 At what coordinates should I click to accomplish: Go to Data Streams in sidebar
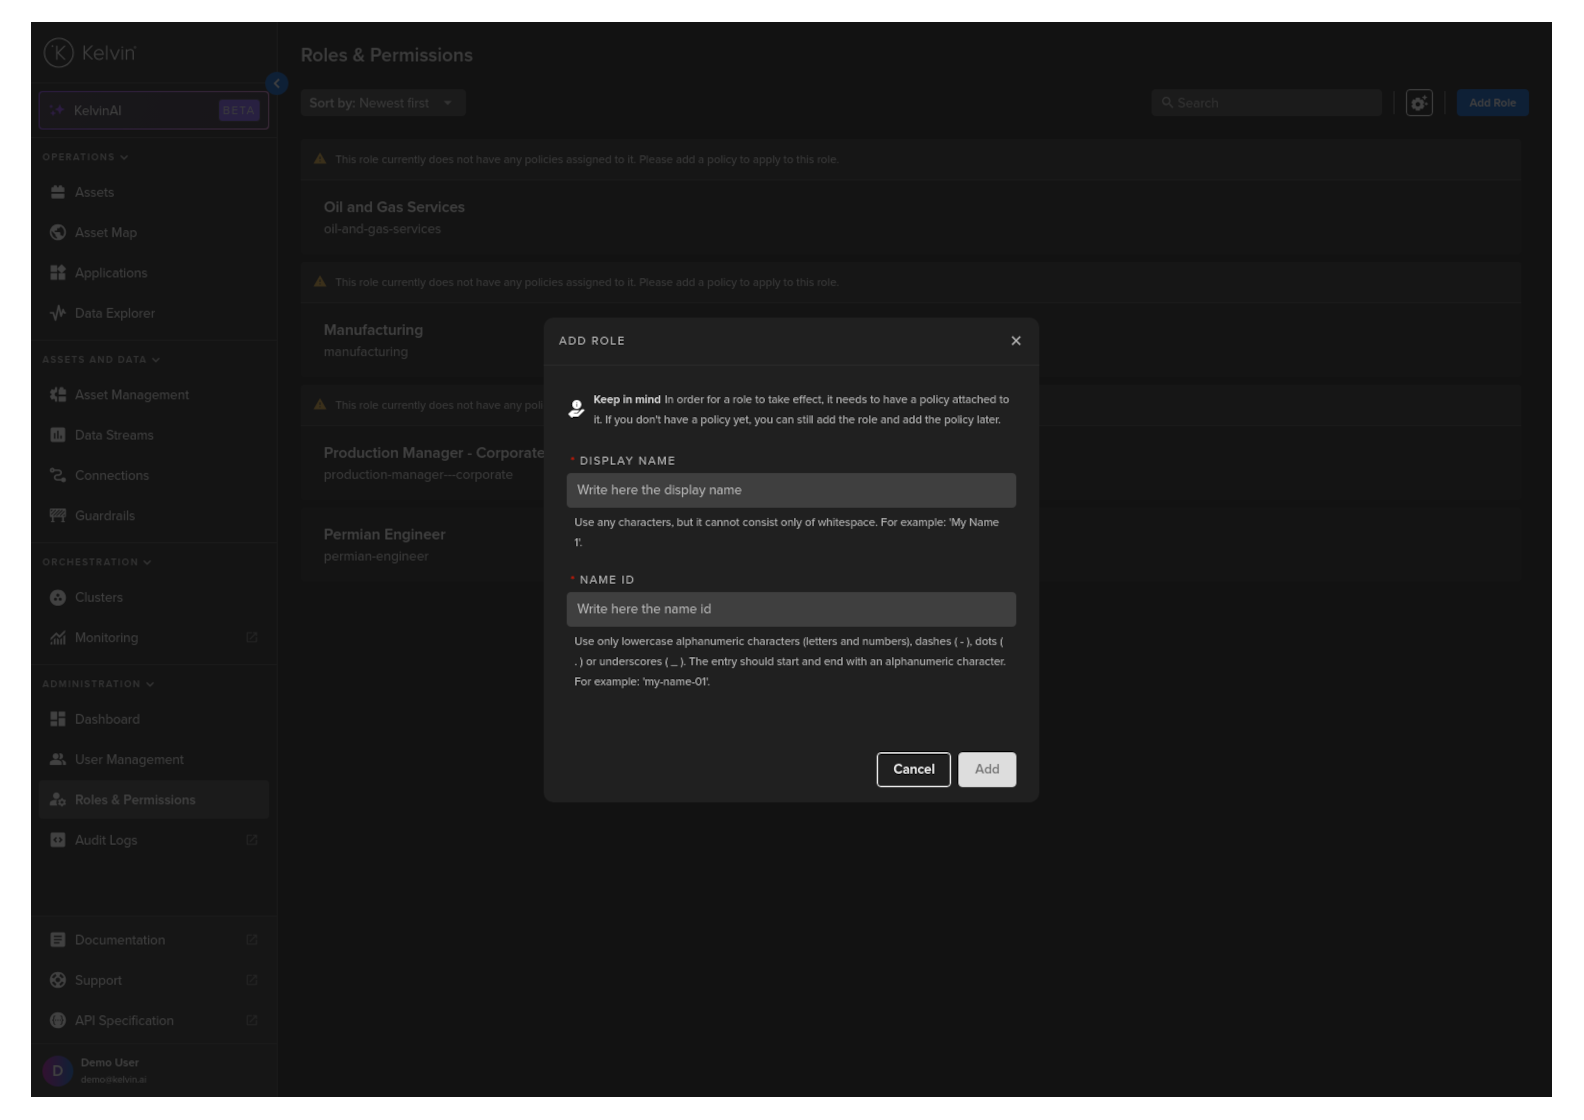pyautogui.click(x=114, y=435)
